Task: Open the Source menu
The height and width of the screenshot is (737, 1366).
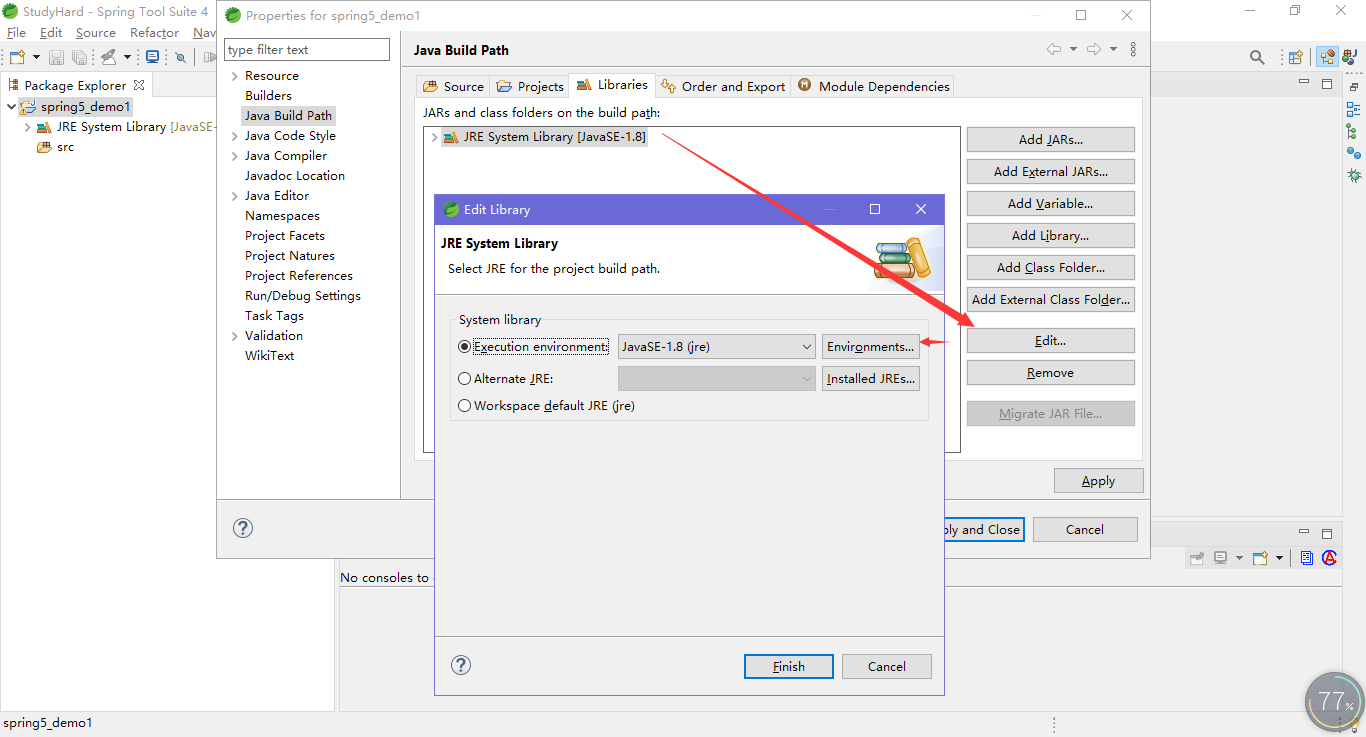Action: pyautogui.click(x=96, y=33)
